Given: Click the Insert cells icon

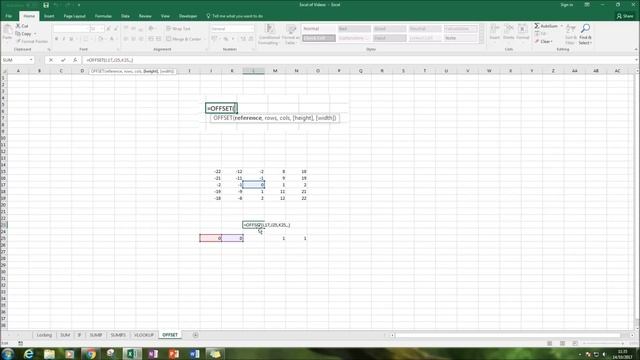Looking at the screenshot, I should coord(495,29).
